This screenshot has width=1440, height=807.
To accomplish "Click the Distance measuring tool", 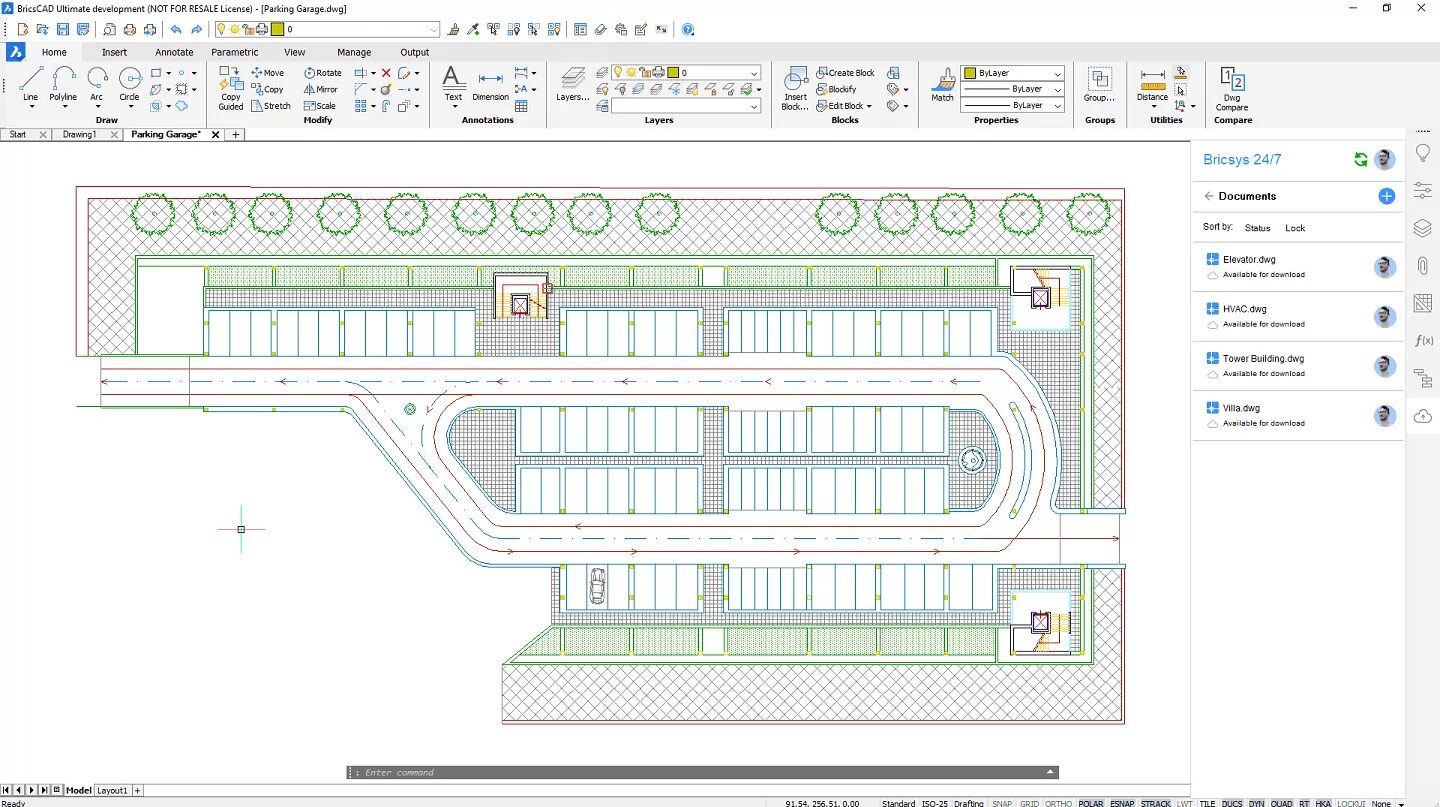I will (x=1152, y=85).
